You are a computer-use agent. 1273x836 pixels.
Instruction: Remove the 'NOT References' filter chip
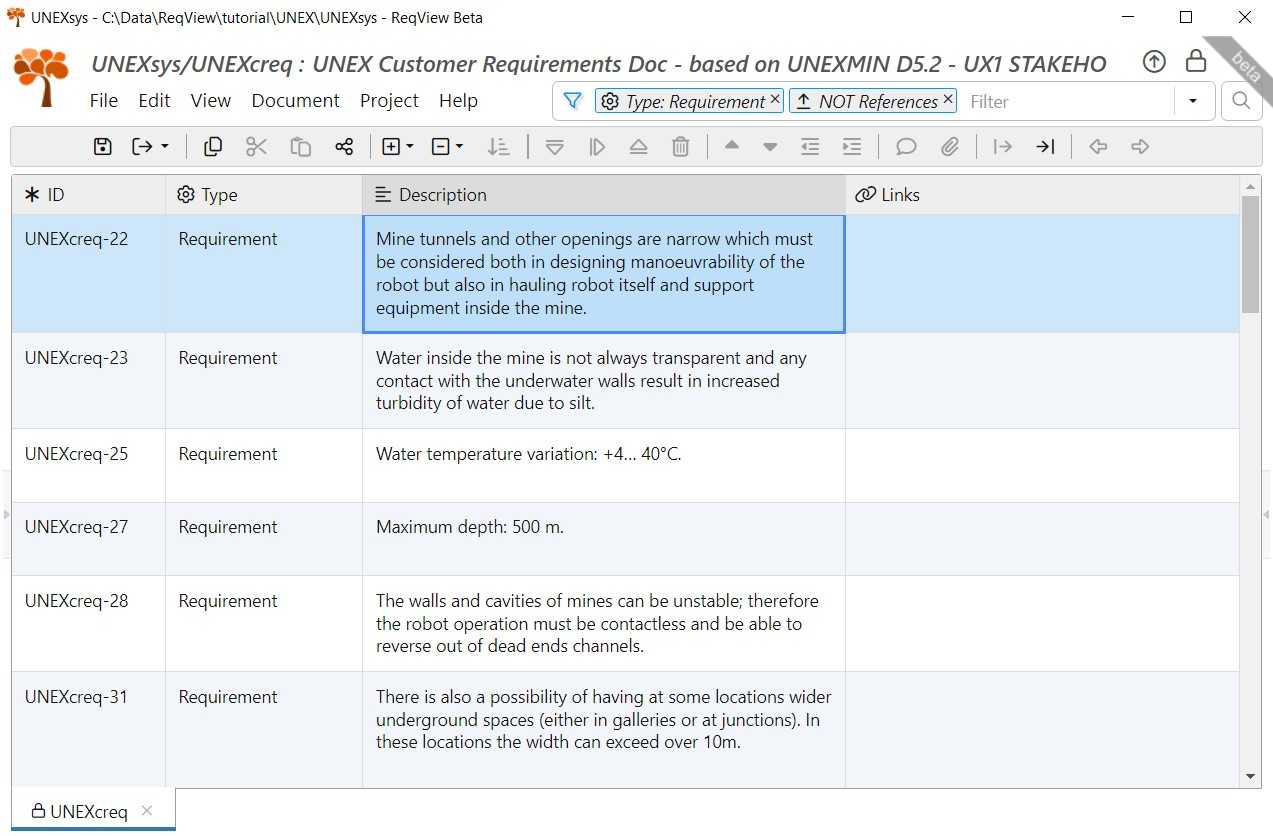(x=948, y=100)
